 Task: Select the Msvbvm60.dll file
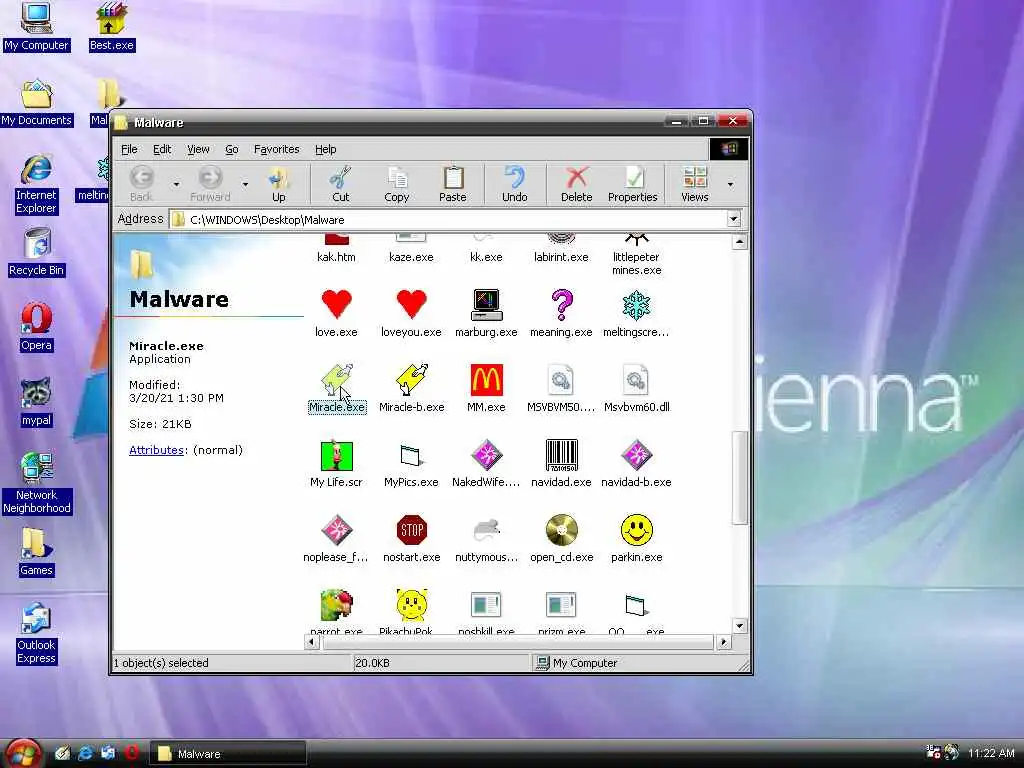[x=636, y=388]
